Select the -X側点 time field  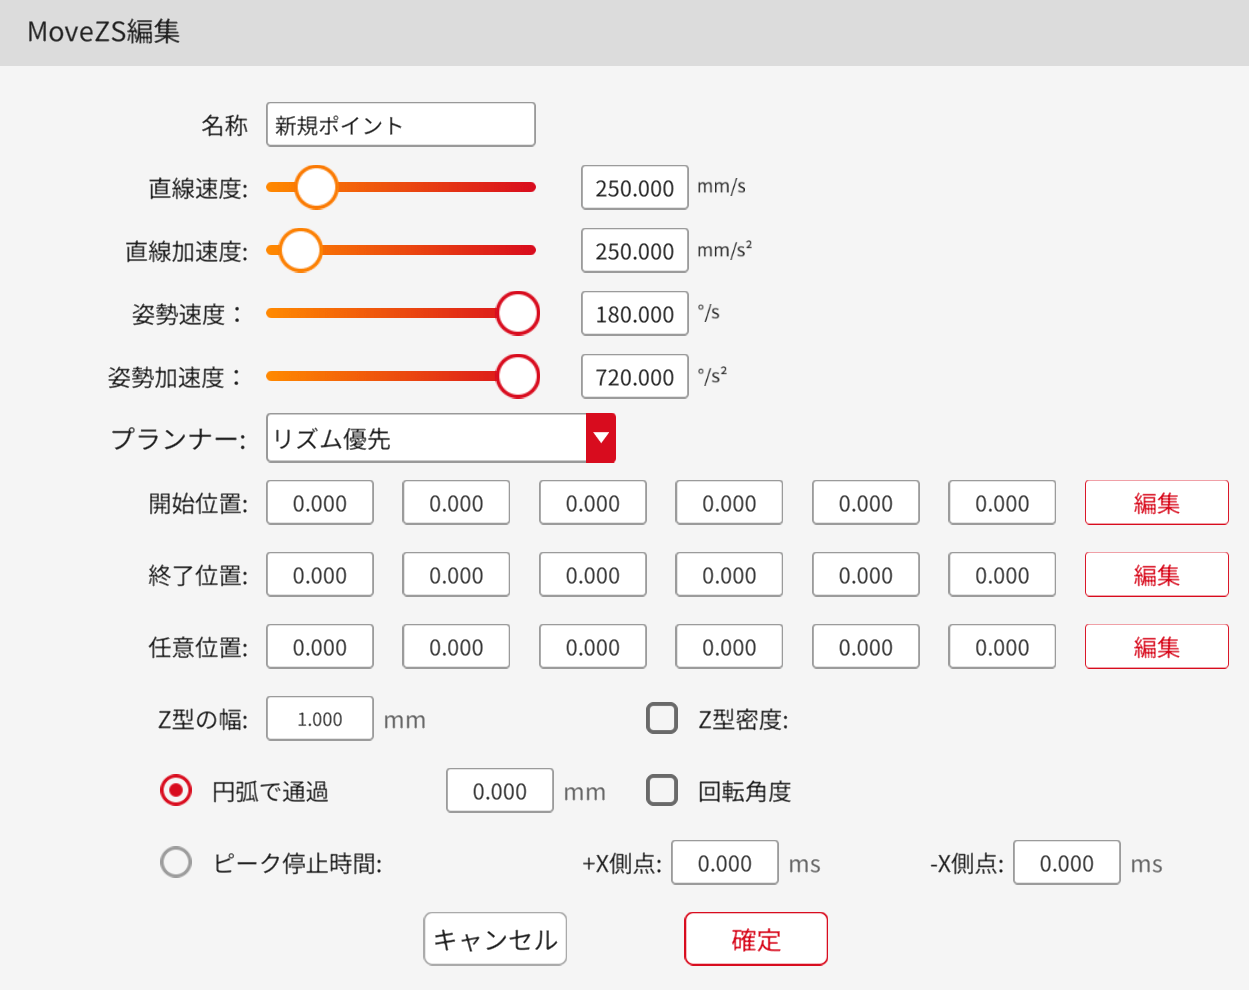tap(1066, 863)
